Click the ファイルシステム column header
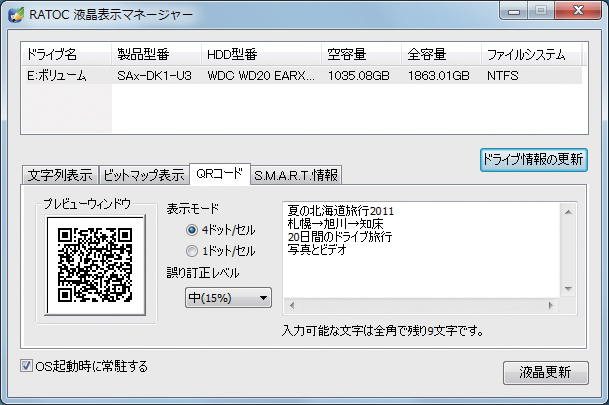Viewport: 609px width, 405px height. (531, 54)
